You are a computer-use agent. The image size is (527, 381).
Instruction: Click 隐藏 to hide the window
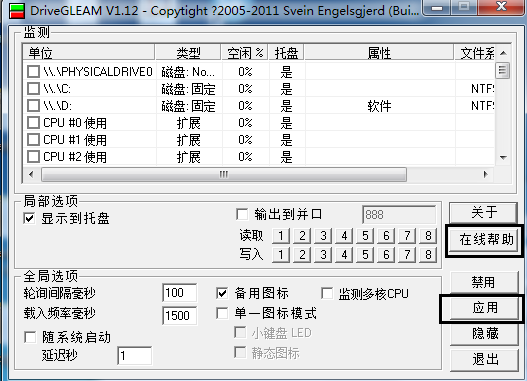coord(485,334)
